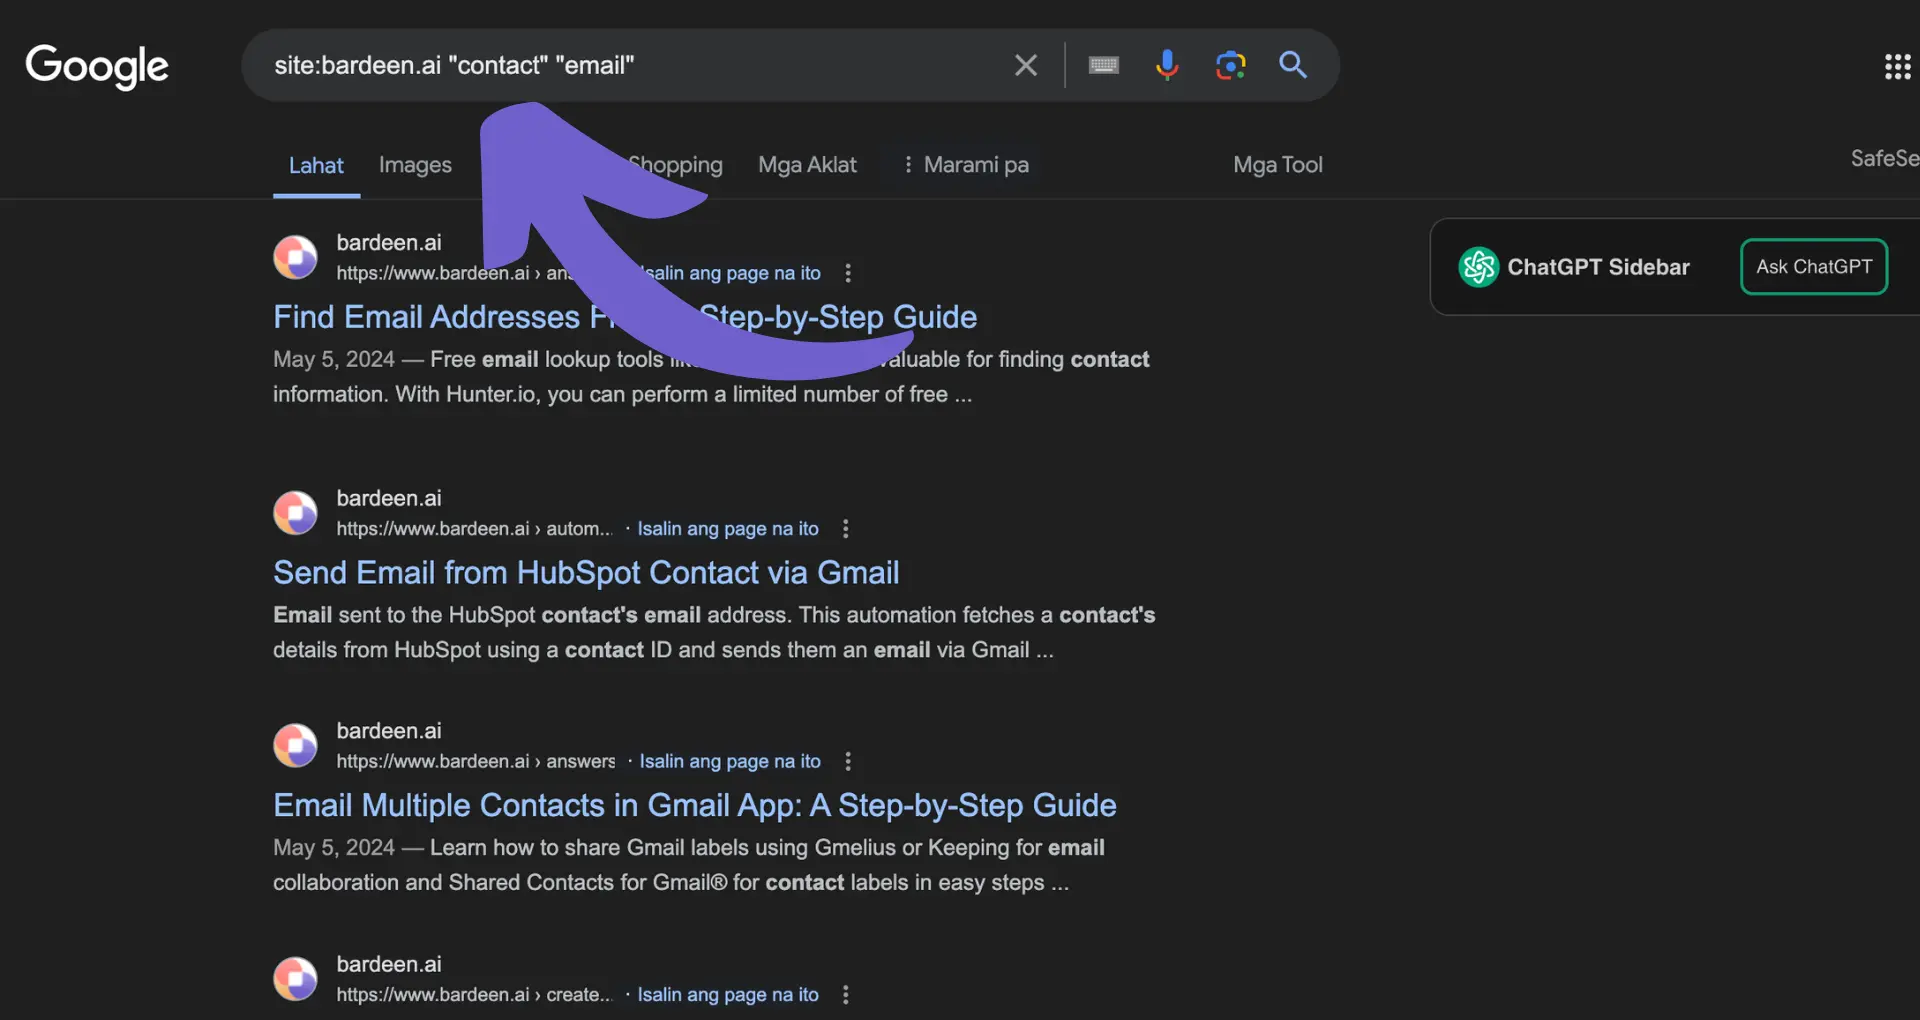Switch to the Shopping tab
The image size is (1920, 1020).
(675, 165)
